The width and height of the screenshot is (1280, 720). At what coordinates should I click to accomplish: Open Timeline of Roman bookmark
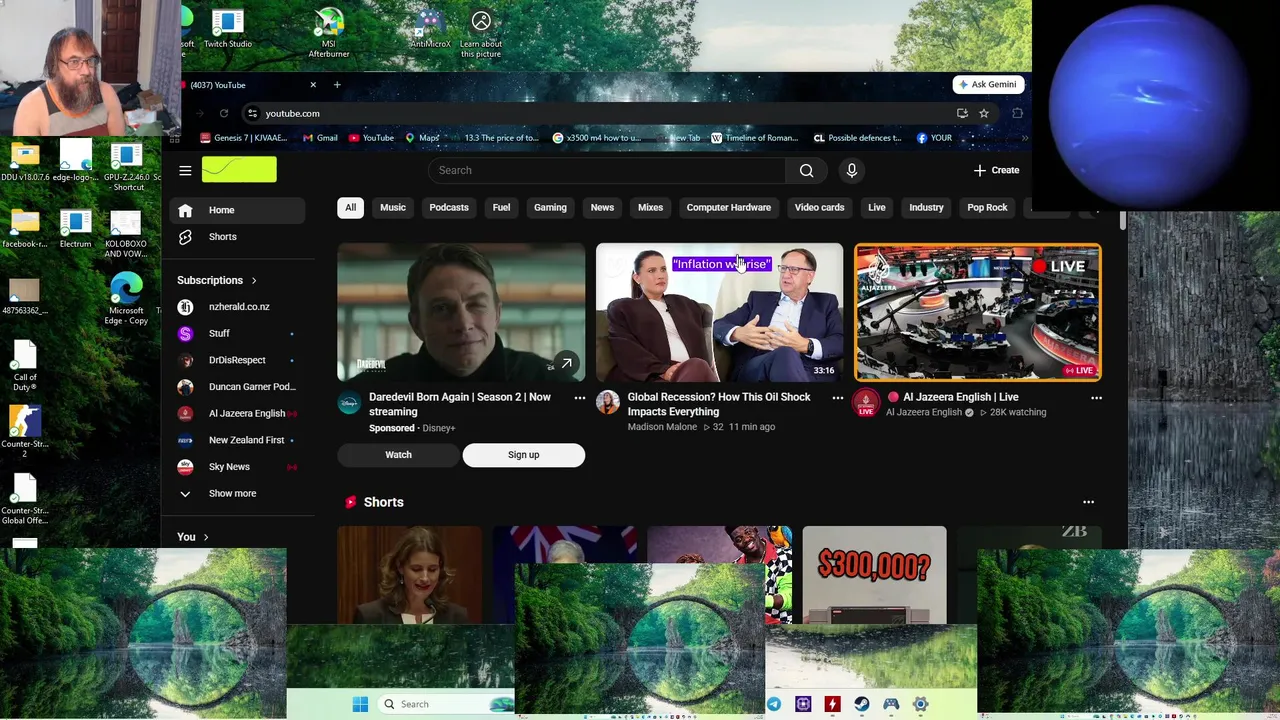click(755, 138)
